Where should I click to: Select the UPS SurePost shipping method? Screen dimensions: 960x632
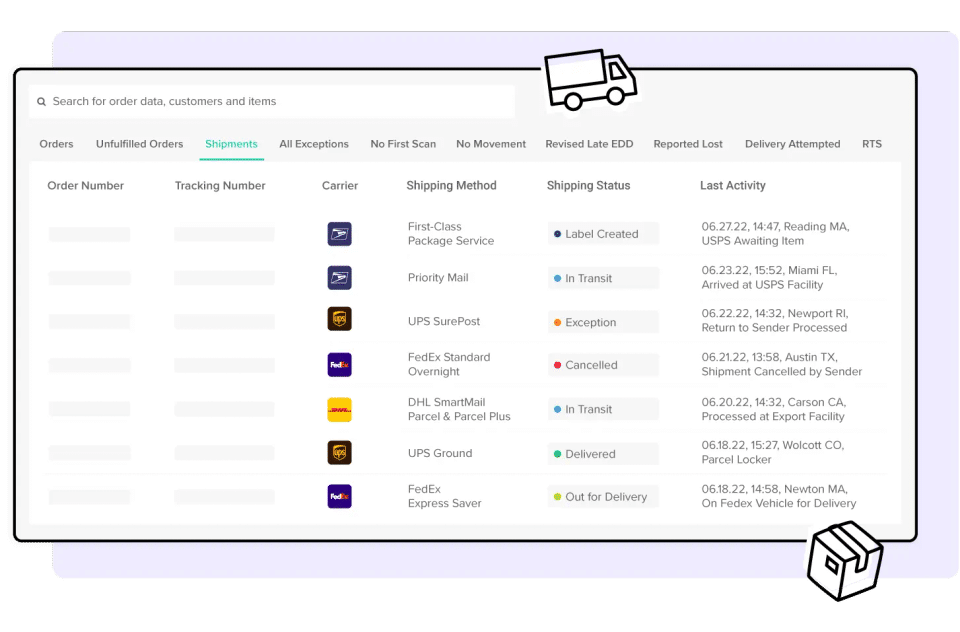444,322
